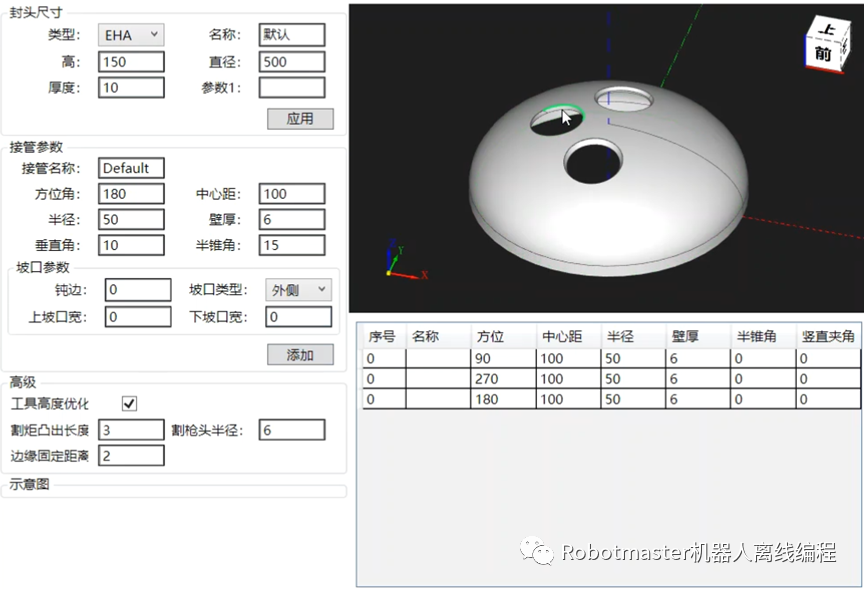The image size is (864, 590).
Task: Toggle the 工具高度优化 checkbox
Action: point(129,404)
